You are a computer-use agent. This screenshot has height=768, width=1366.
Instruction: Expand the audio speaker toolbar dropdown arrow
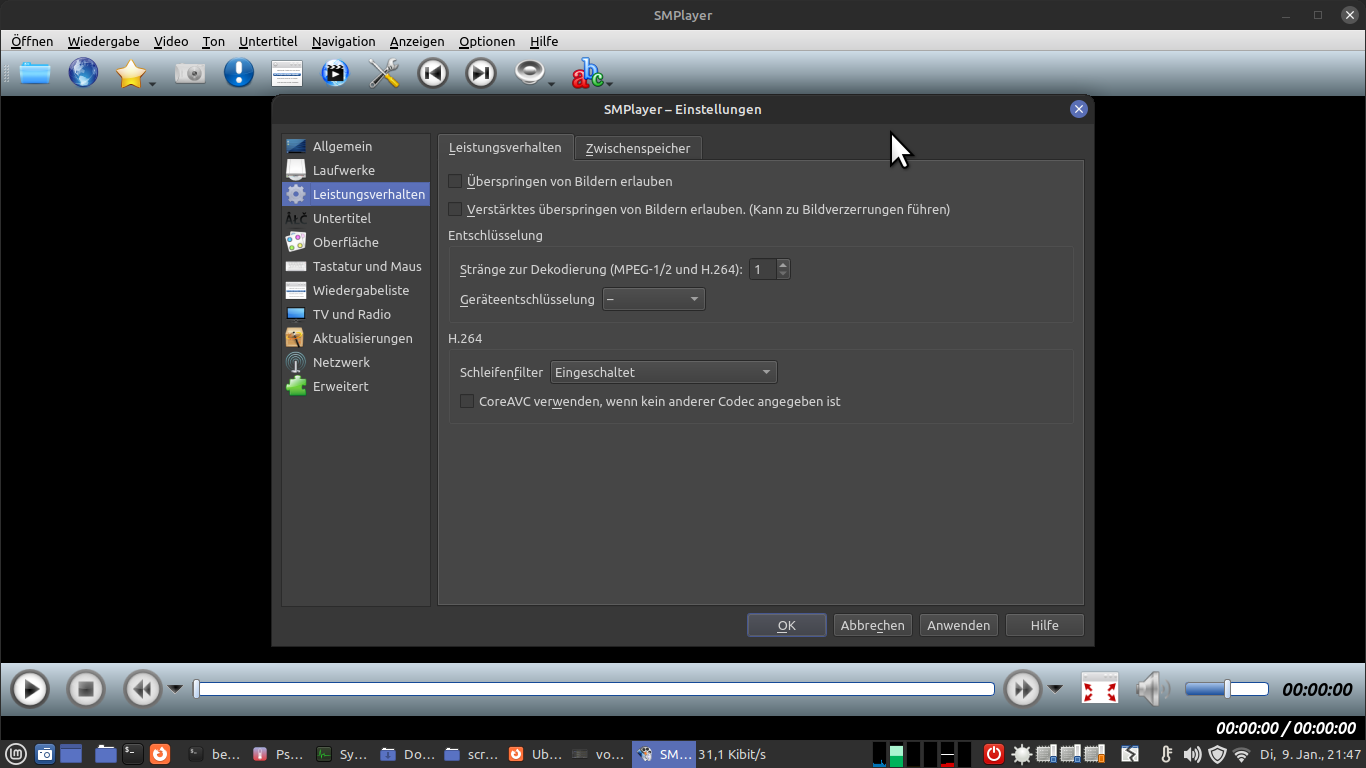[x=551, y=84]
